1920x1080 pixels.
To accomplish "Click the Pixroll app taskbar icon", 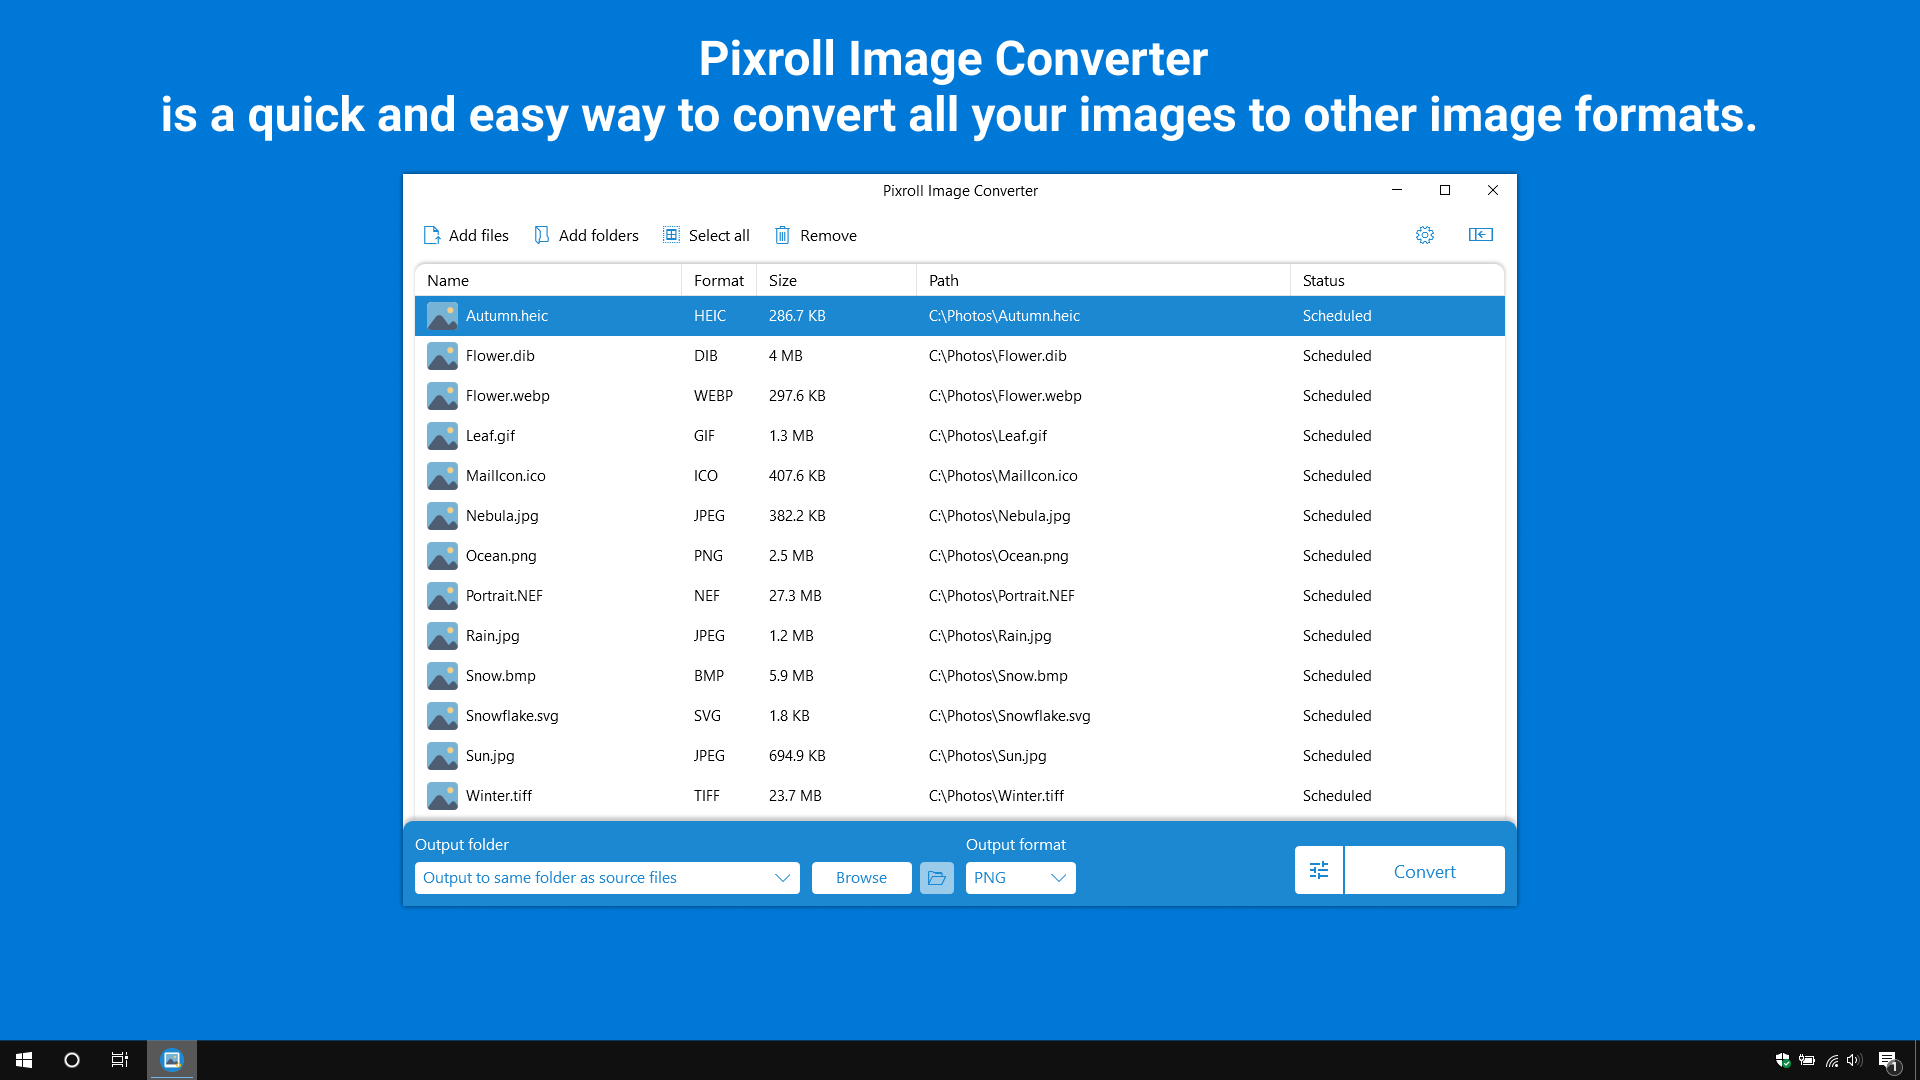I will point(172,1060).
